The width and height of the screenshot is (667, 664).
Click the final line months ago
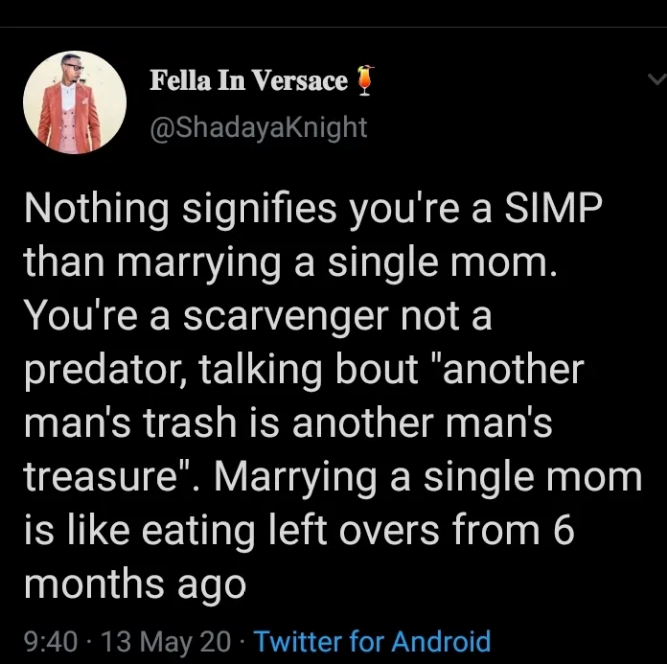coord(135,584)
